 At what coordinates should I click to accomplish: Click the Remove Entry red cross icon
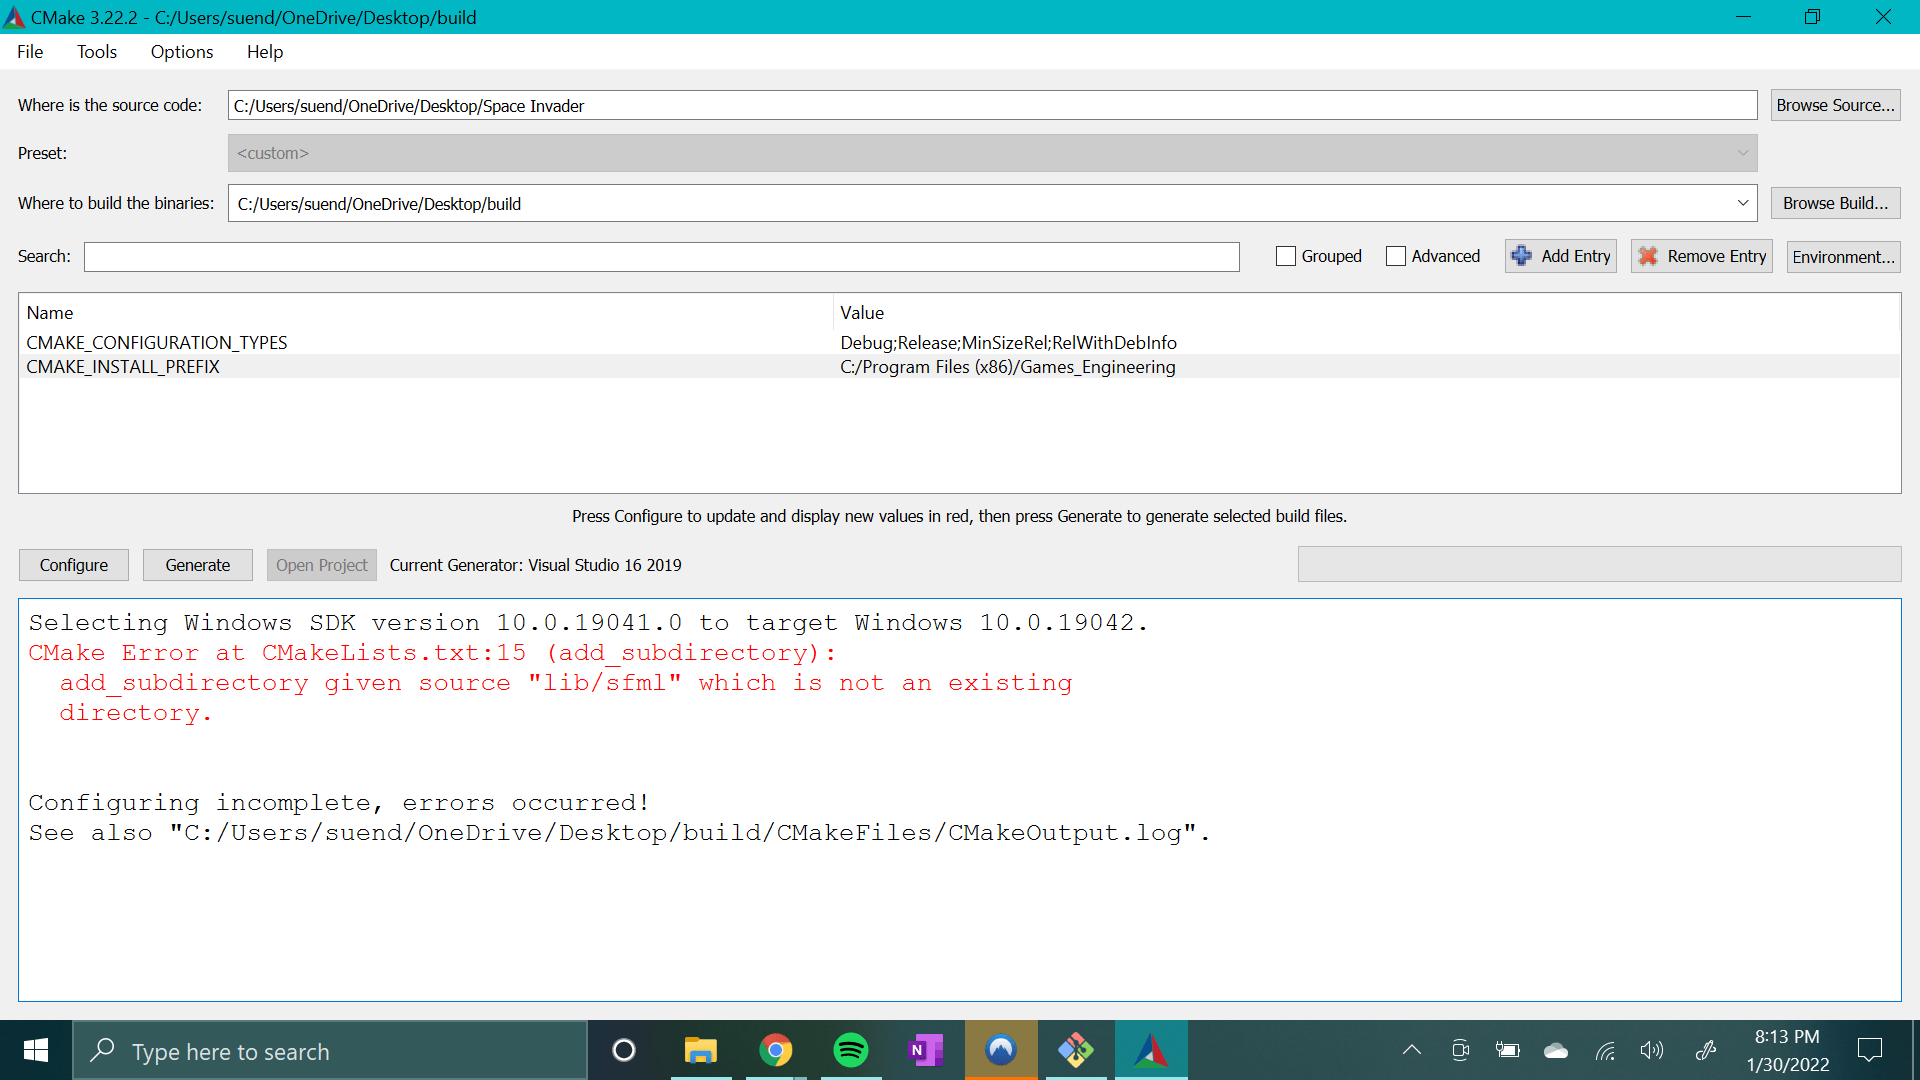(x=1647, y=256)
